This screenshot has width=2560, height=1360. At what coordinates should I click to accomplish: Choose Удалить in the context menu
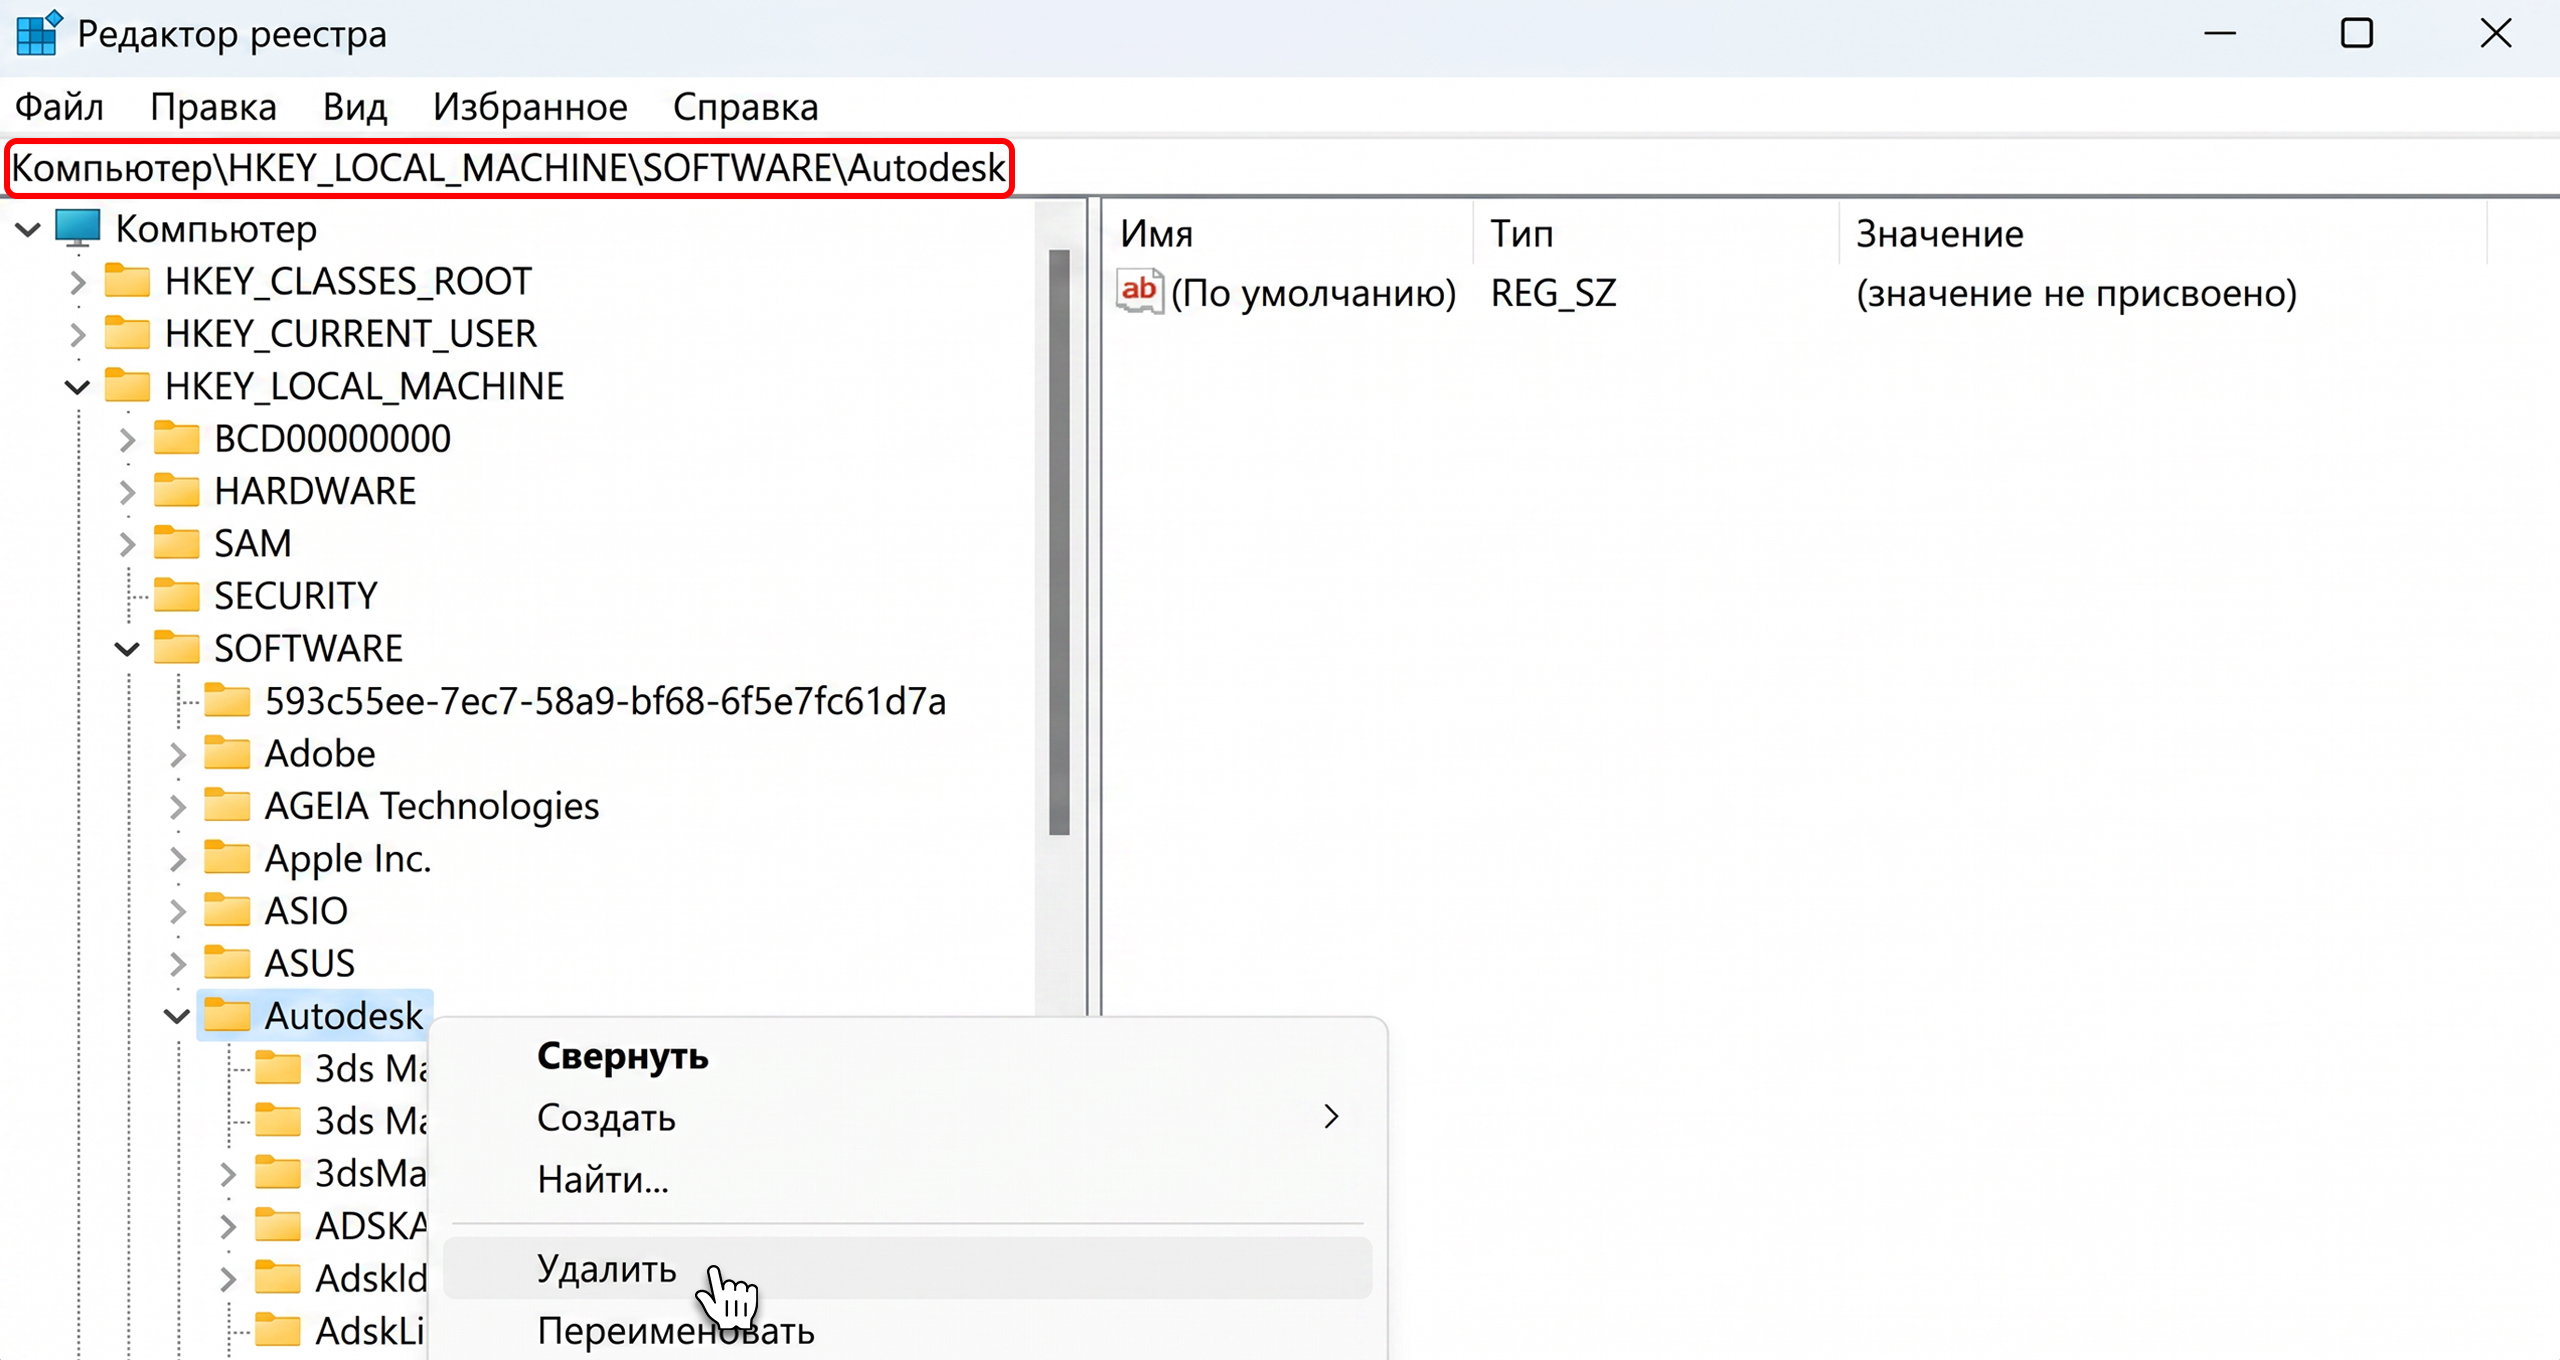tap(908, 1268)
